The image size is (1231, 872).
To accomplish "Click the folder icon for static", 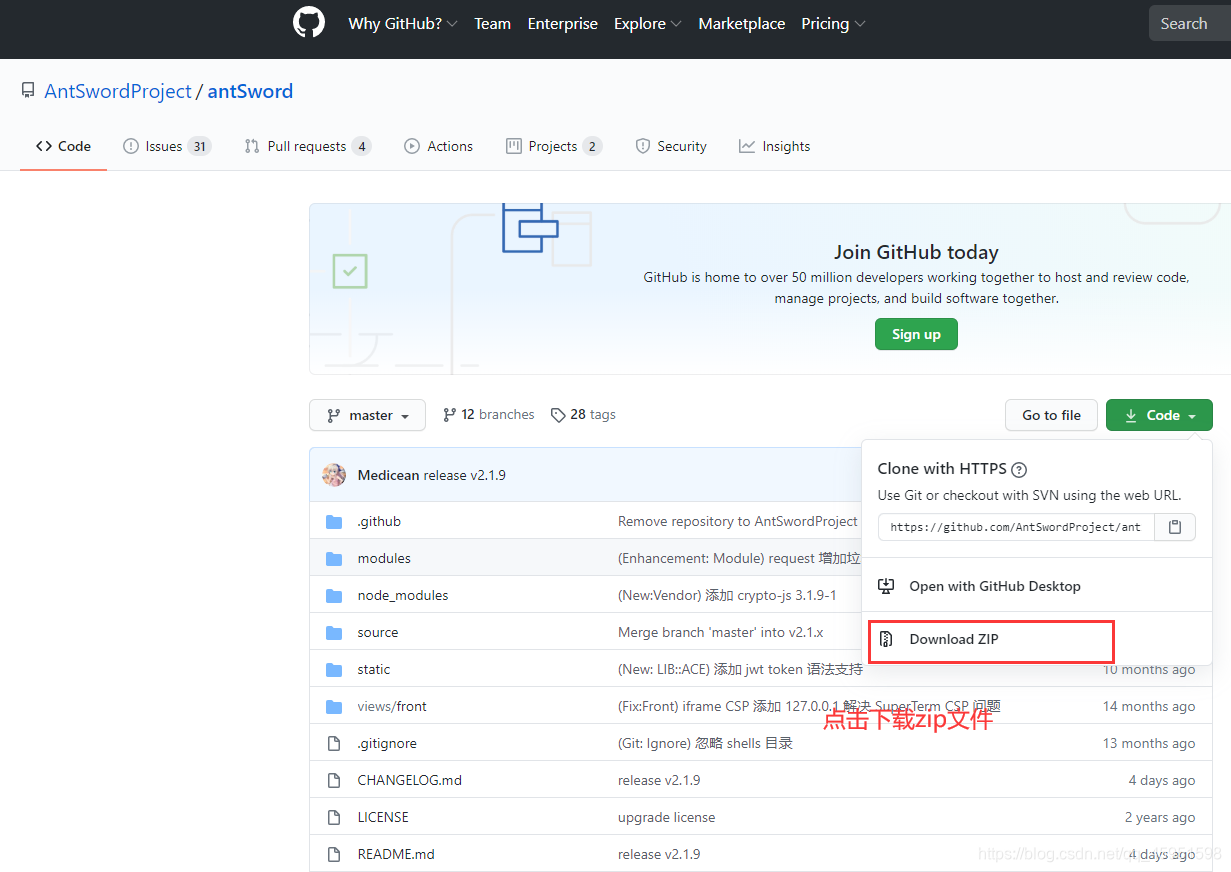I will pyautogui.click(x=334, y=669).
